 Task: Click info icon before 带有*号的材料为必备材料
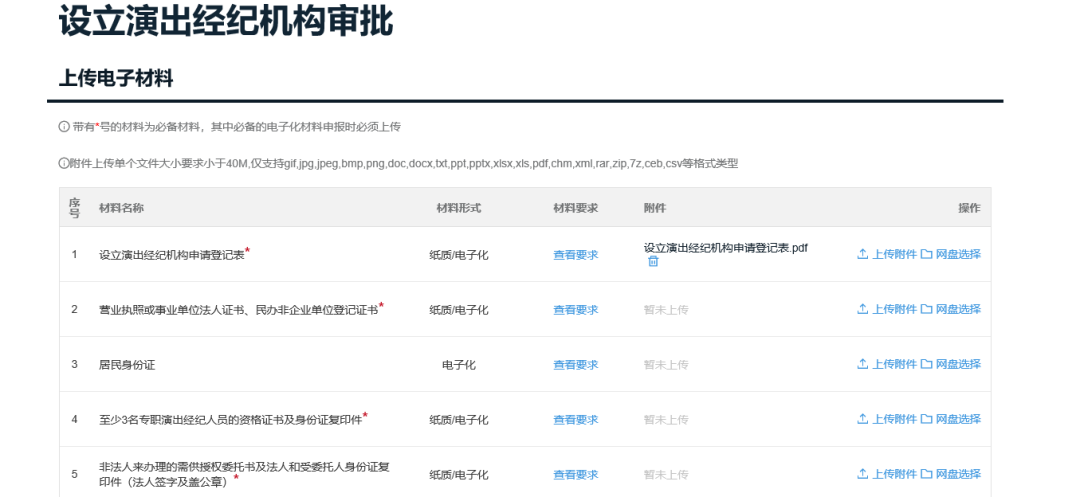point(64,127)
